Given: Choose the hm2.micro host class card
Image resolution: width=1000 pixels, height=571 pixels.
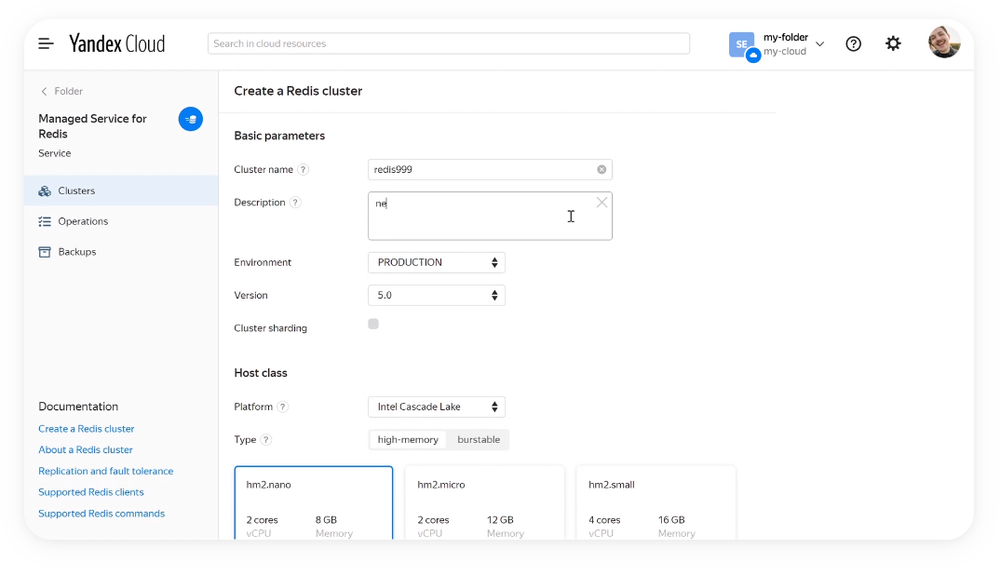Looking at the screenshot, I should [x=484, y=503].
